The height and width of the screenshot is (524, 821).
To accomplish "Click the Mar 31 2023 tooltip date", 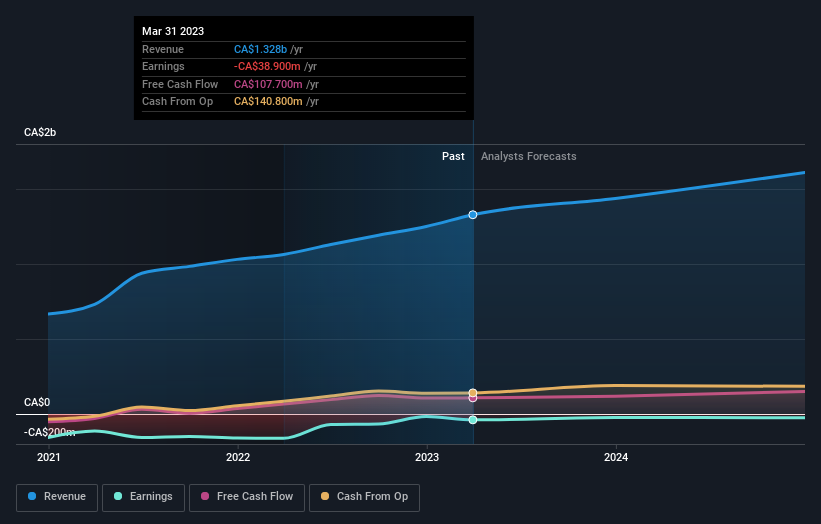I will (x=173, y=31).
